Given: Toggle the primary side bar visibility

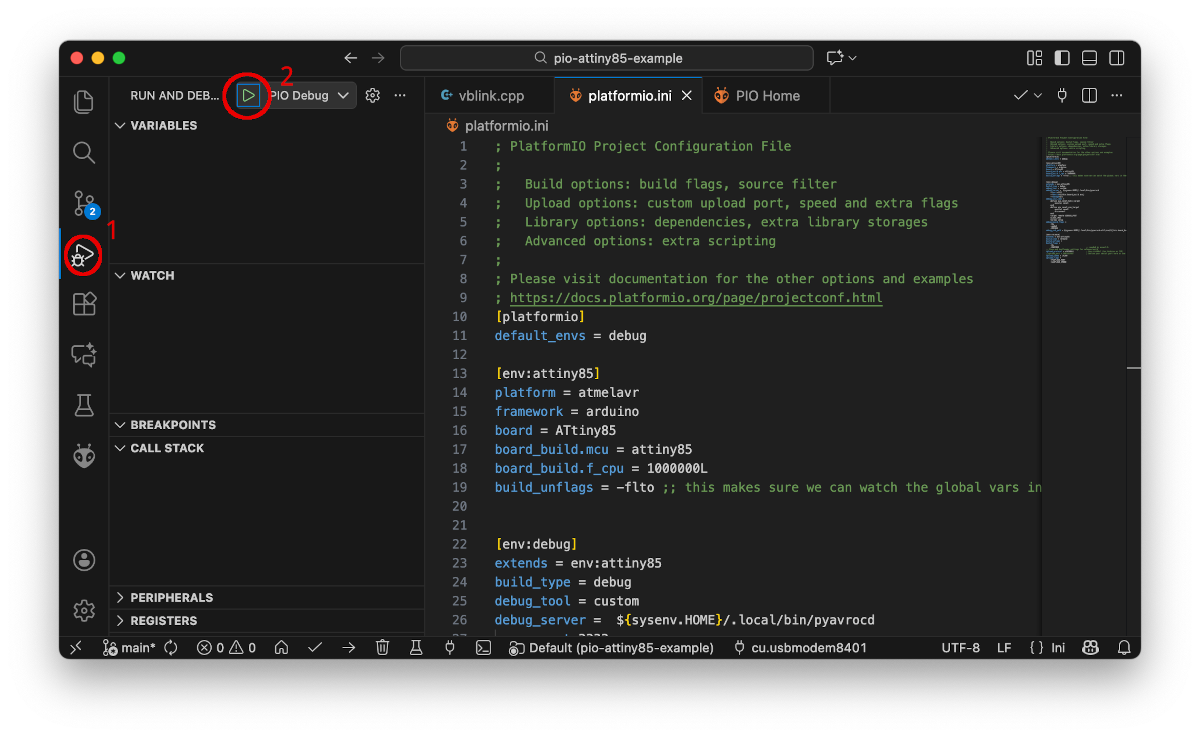Looking at the screenshot, I should point(1062,58).
